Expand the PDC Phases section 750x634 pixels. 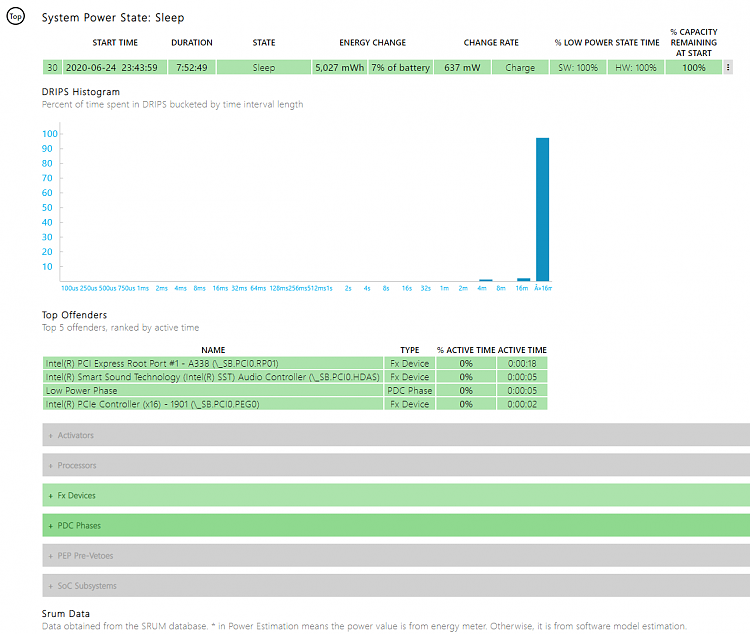click(x=396, y=525)
